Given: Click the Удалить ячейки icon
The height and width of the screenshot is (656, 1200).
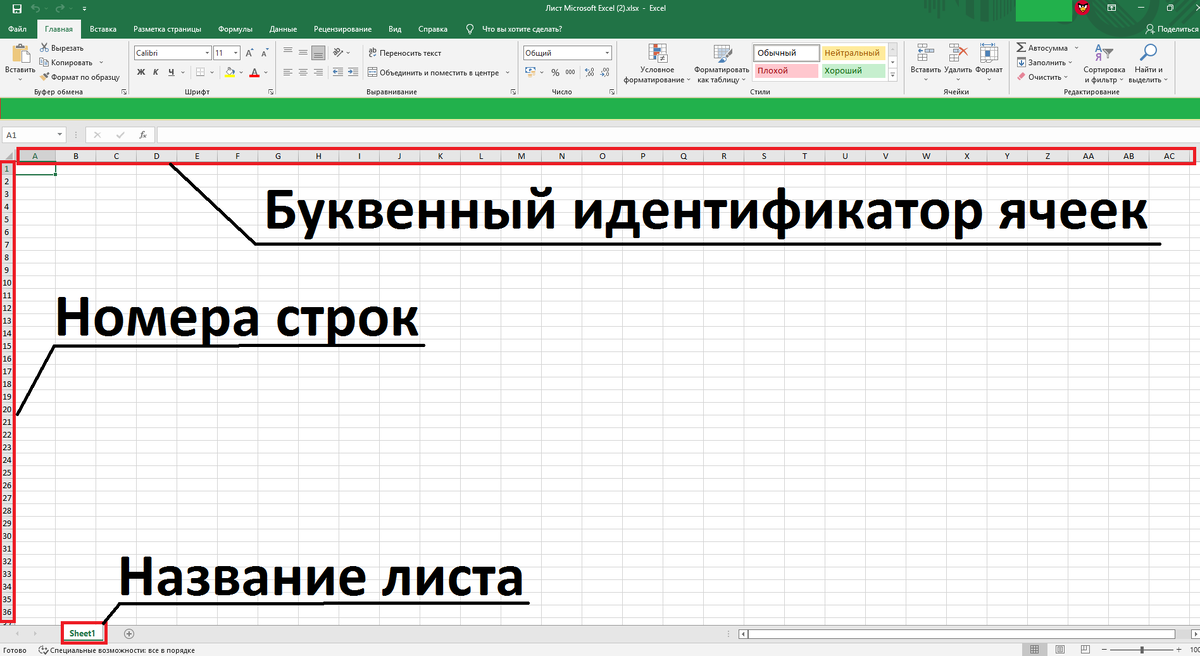Looking at the screenshot, I should (x=957, y=53).
